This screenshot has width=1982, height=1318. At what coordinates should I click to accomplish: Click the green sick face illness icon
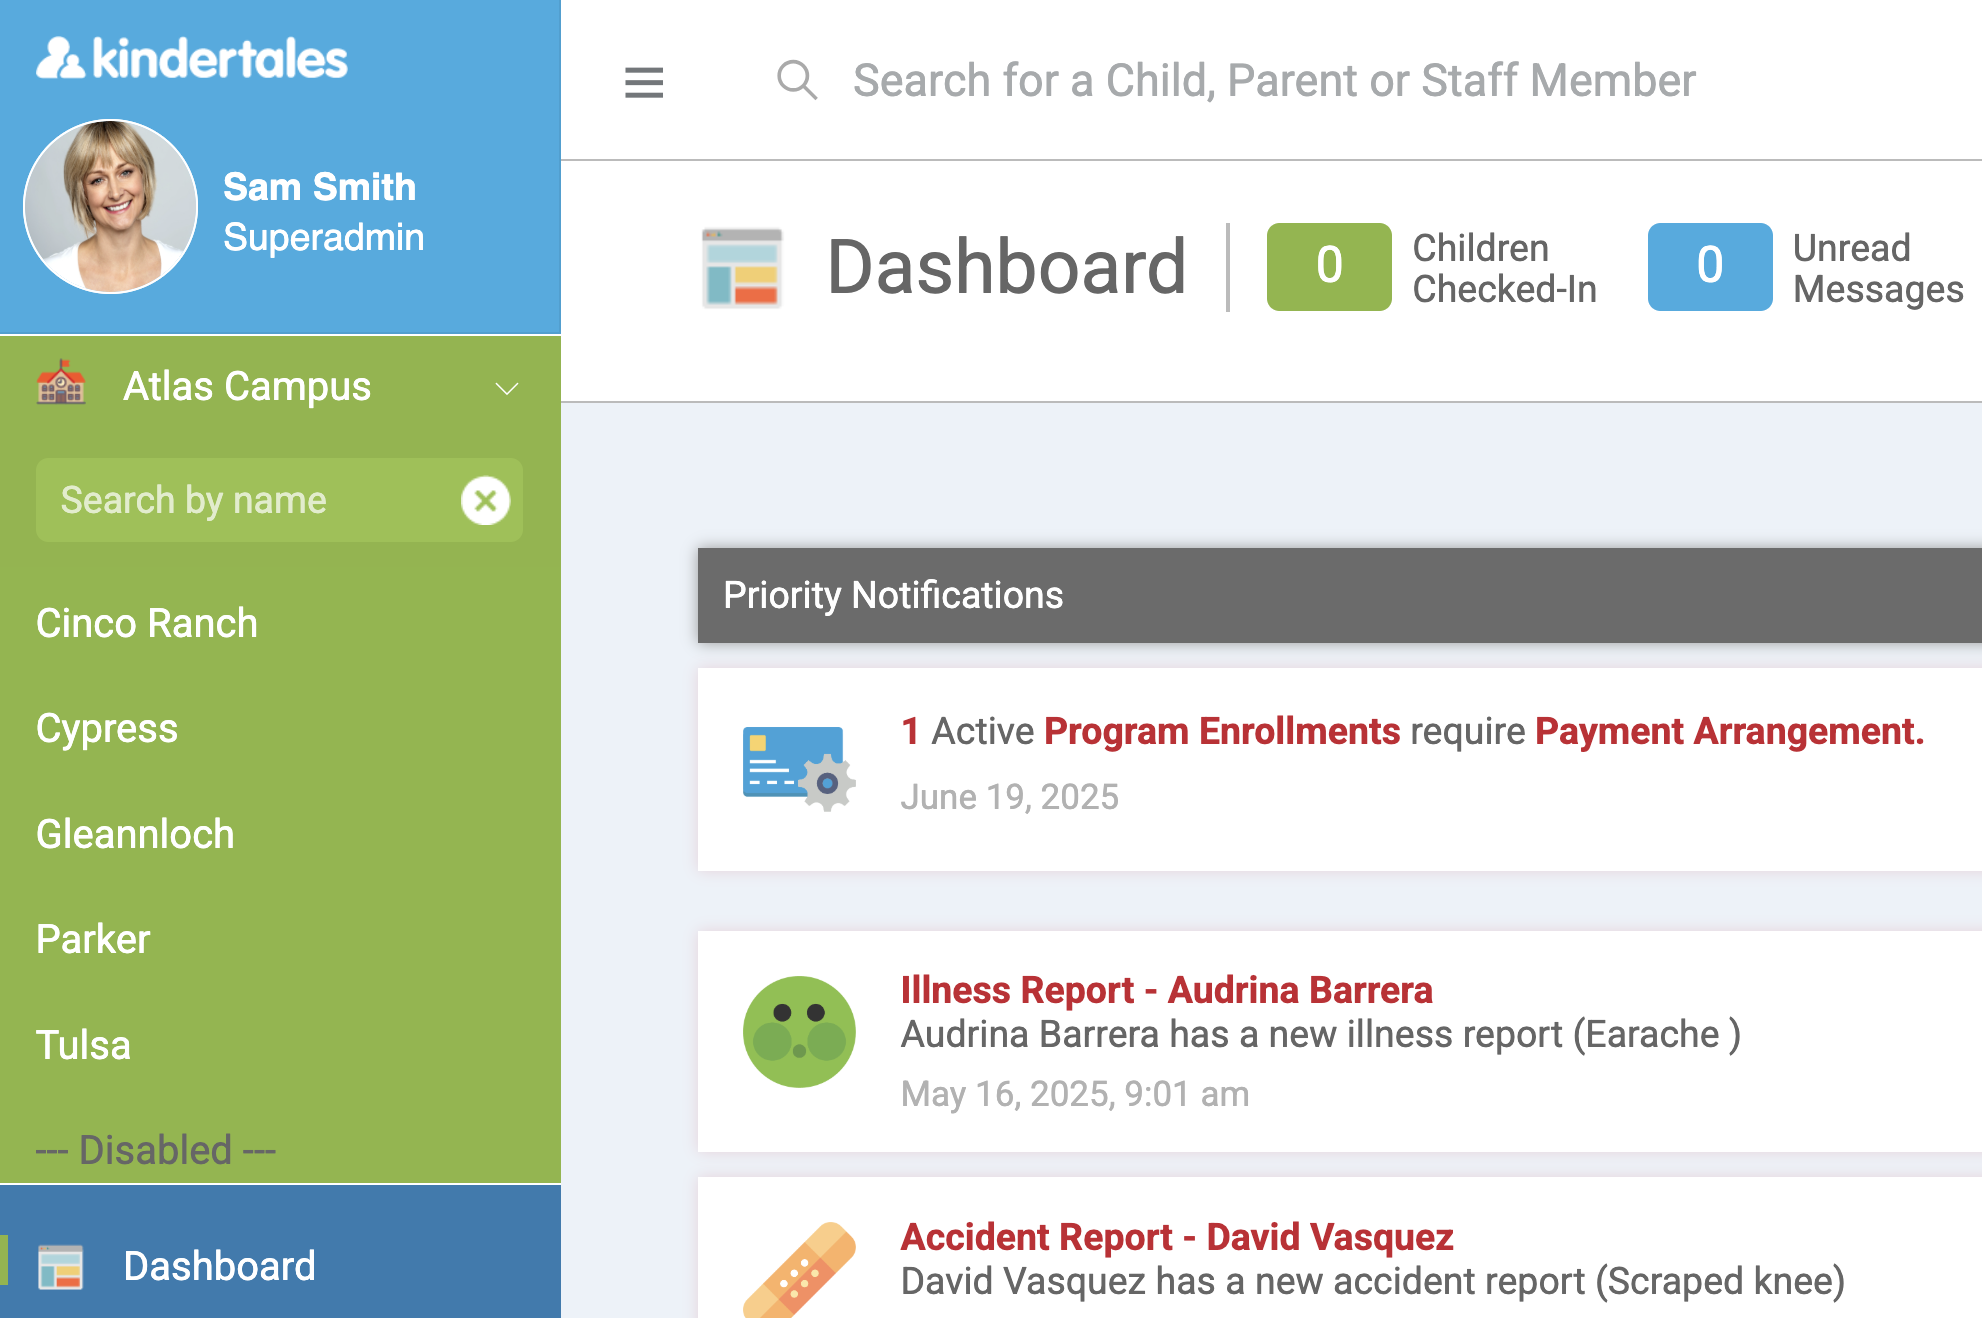(799, 1032)
